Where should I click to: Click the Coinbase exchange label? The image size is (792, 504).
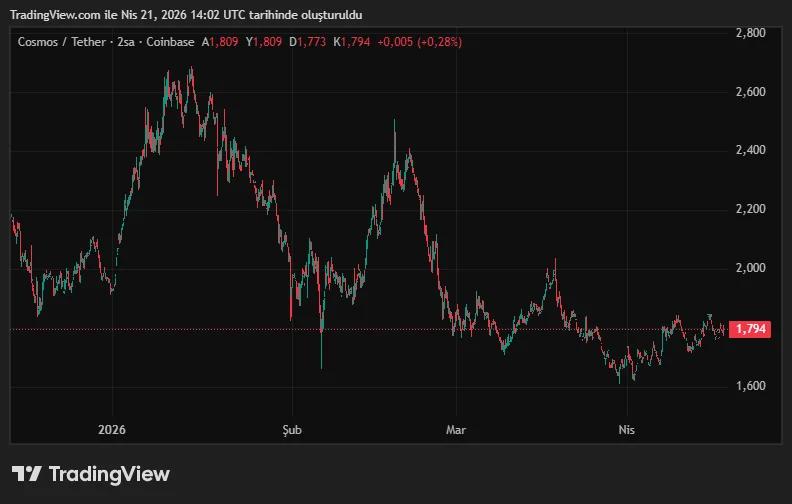pyautogui.click(x=168, y=42)
